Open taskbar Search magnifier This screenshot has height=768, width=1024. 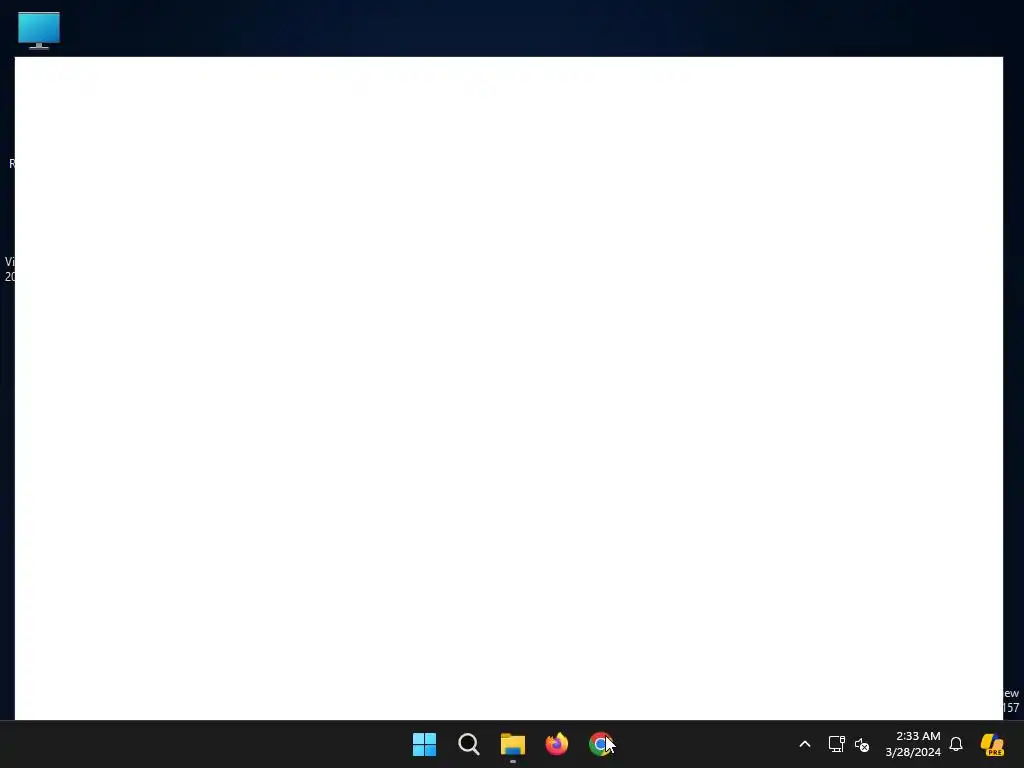coord(469,744)
